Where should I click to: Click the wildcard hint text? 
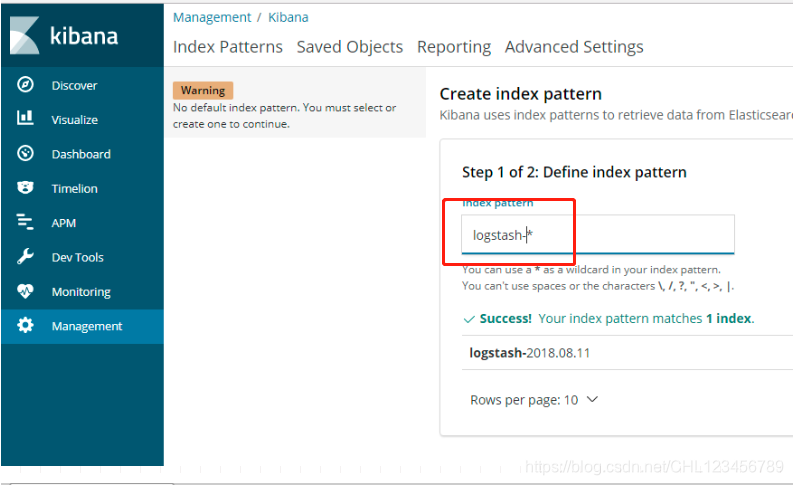[x=591, y=270]
